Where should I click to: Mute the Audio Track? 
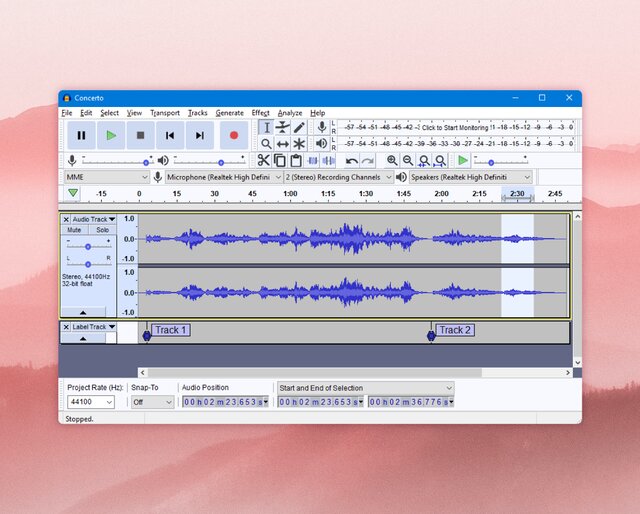tap(74, 230)
